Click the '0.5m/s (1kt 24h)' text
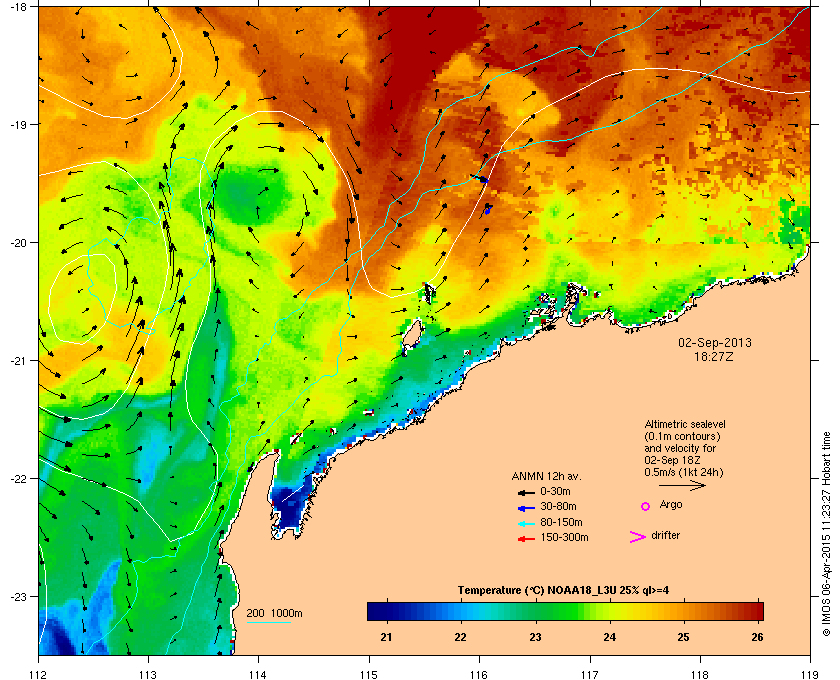 pos(684,473)
